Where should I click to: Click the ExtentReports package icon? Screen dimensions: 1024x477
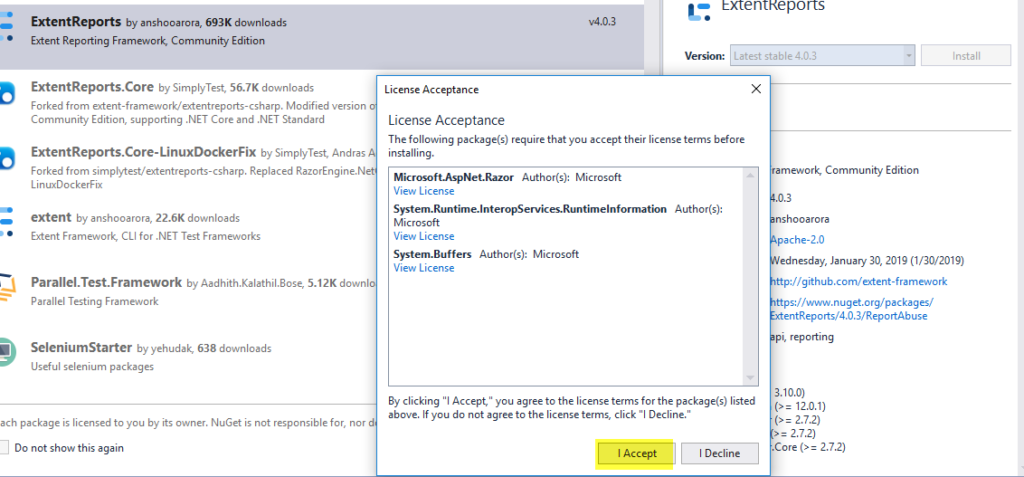pyautogui.click(x=7, y=27)
